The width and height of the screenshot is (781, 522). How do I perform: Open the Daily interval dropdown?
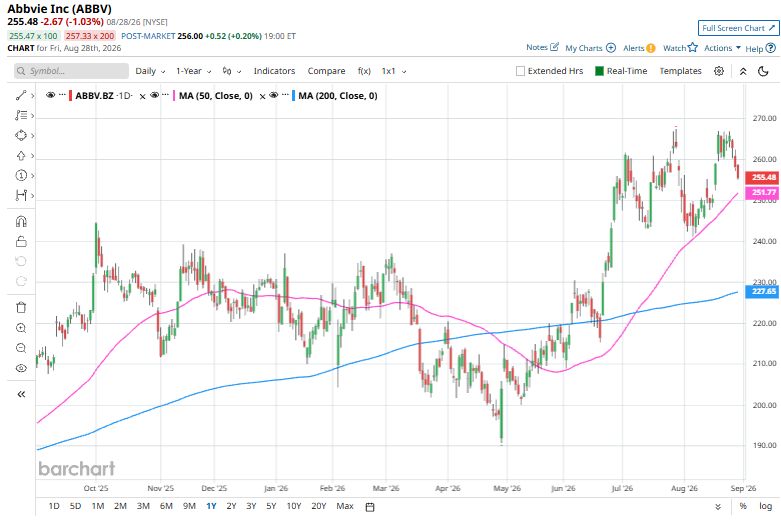tap(150, 71)
